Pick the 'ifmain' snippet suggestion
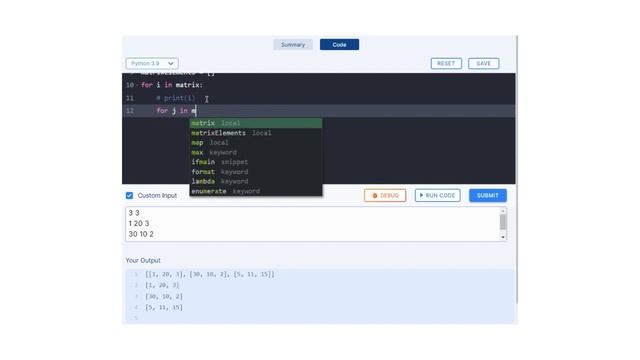640x360 pixels. pyautogui.click(x=256, y=162)
